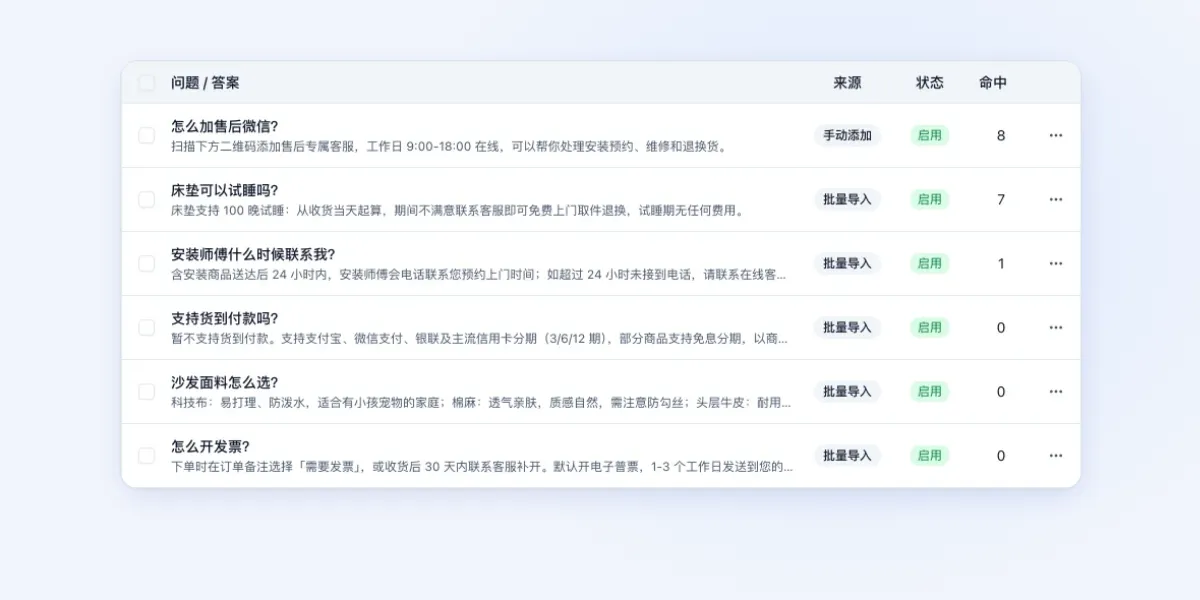Screen dimensions: 1200x600
Task: Click the 命中 column header
Action: pyautogui.click(x=993, y=83)
